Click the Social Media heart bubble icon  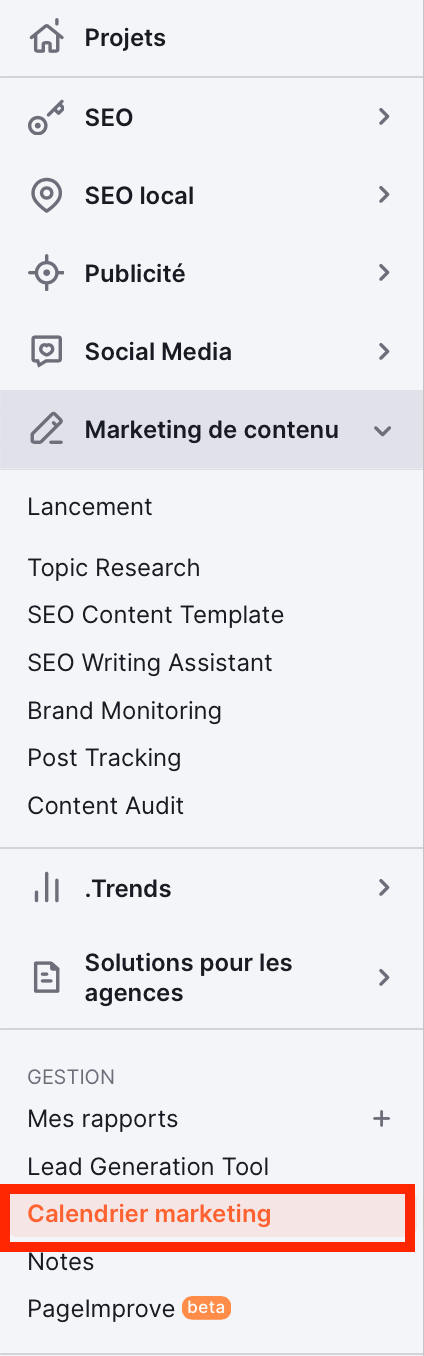click(46, 352)
